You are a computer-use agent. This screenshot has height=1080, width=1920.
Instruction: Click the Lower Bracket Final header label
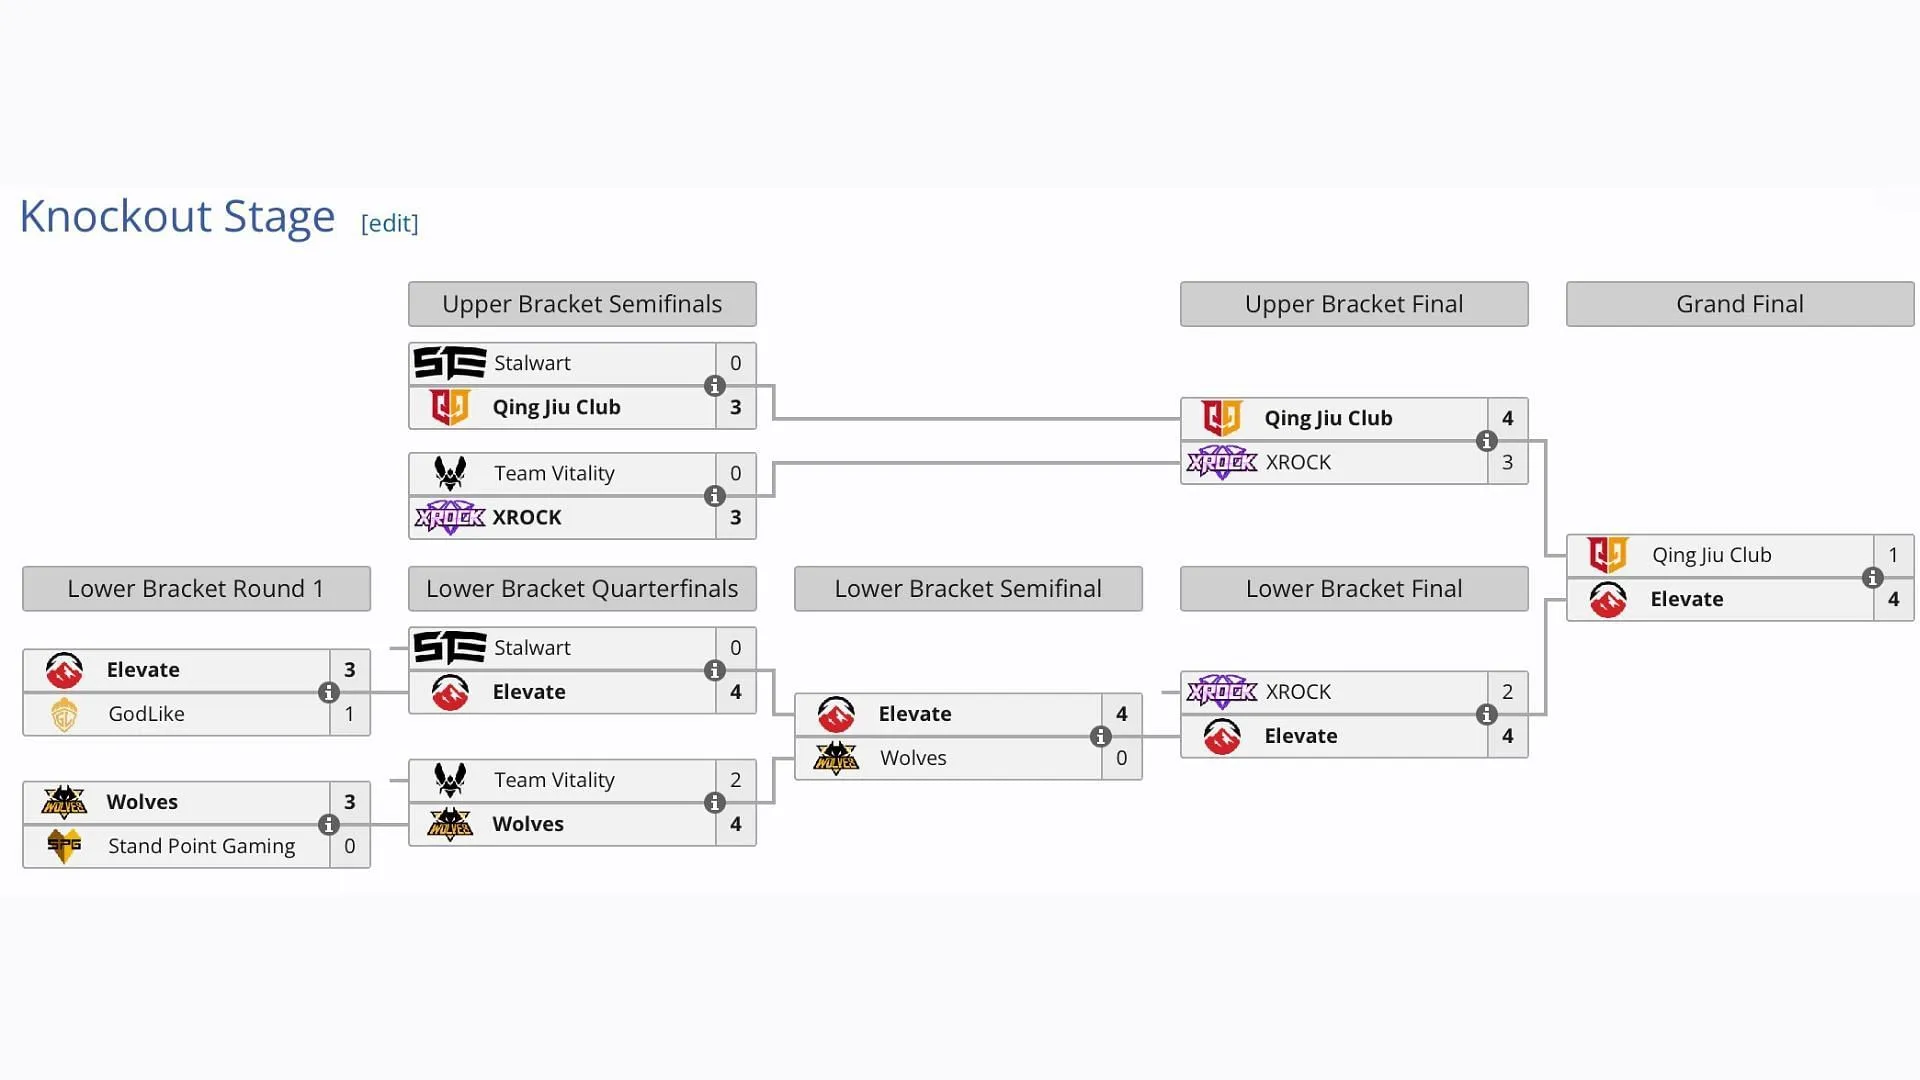[1354, 588]
